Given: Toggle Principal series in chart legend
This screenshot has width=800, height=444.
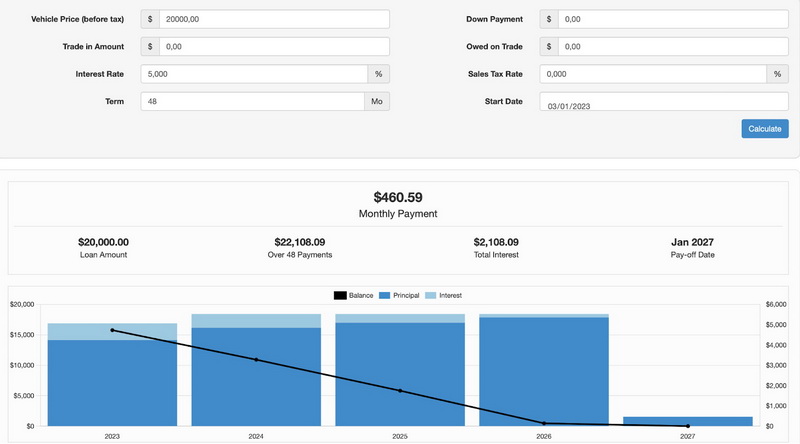Looking at the screenshot, I should coord(399,295).
